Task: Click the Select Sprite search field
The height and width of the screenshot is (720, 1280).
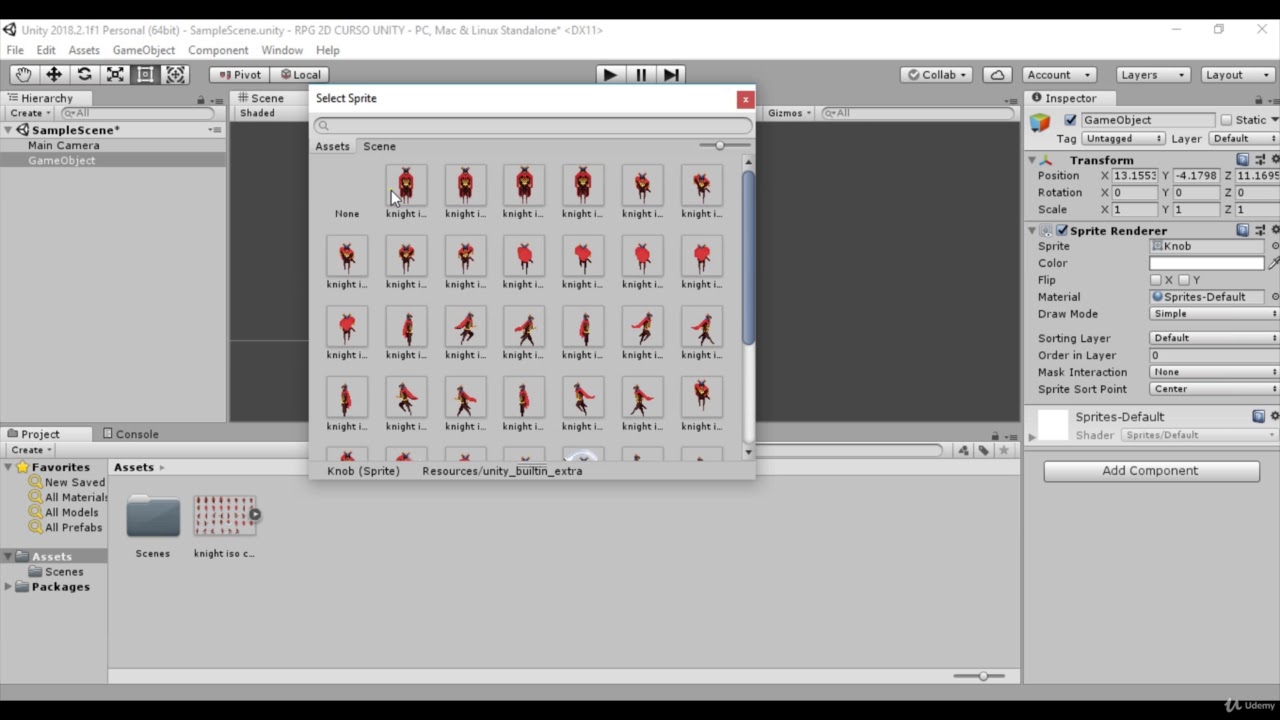Action: coord(532,125)
